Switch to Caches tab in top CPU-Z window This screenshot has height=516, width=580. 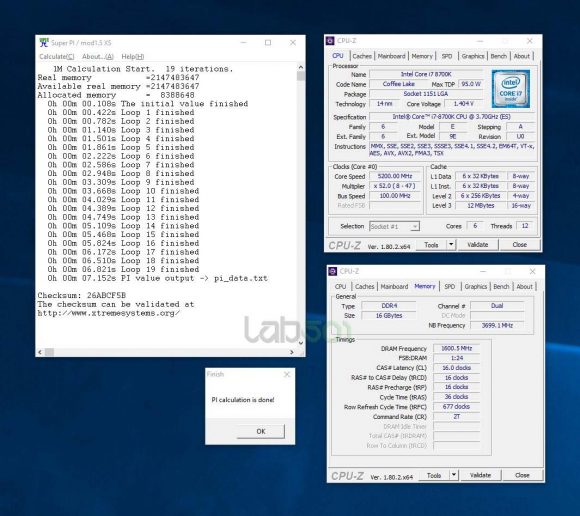click(362, 56)
